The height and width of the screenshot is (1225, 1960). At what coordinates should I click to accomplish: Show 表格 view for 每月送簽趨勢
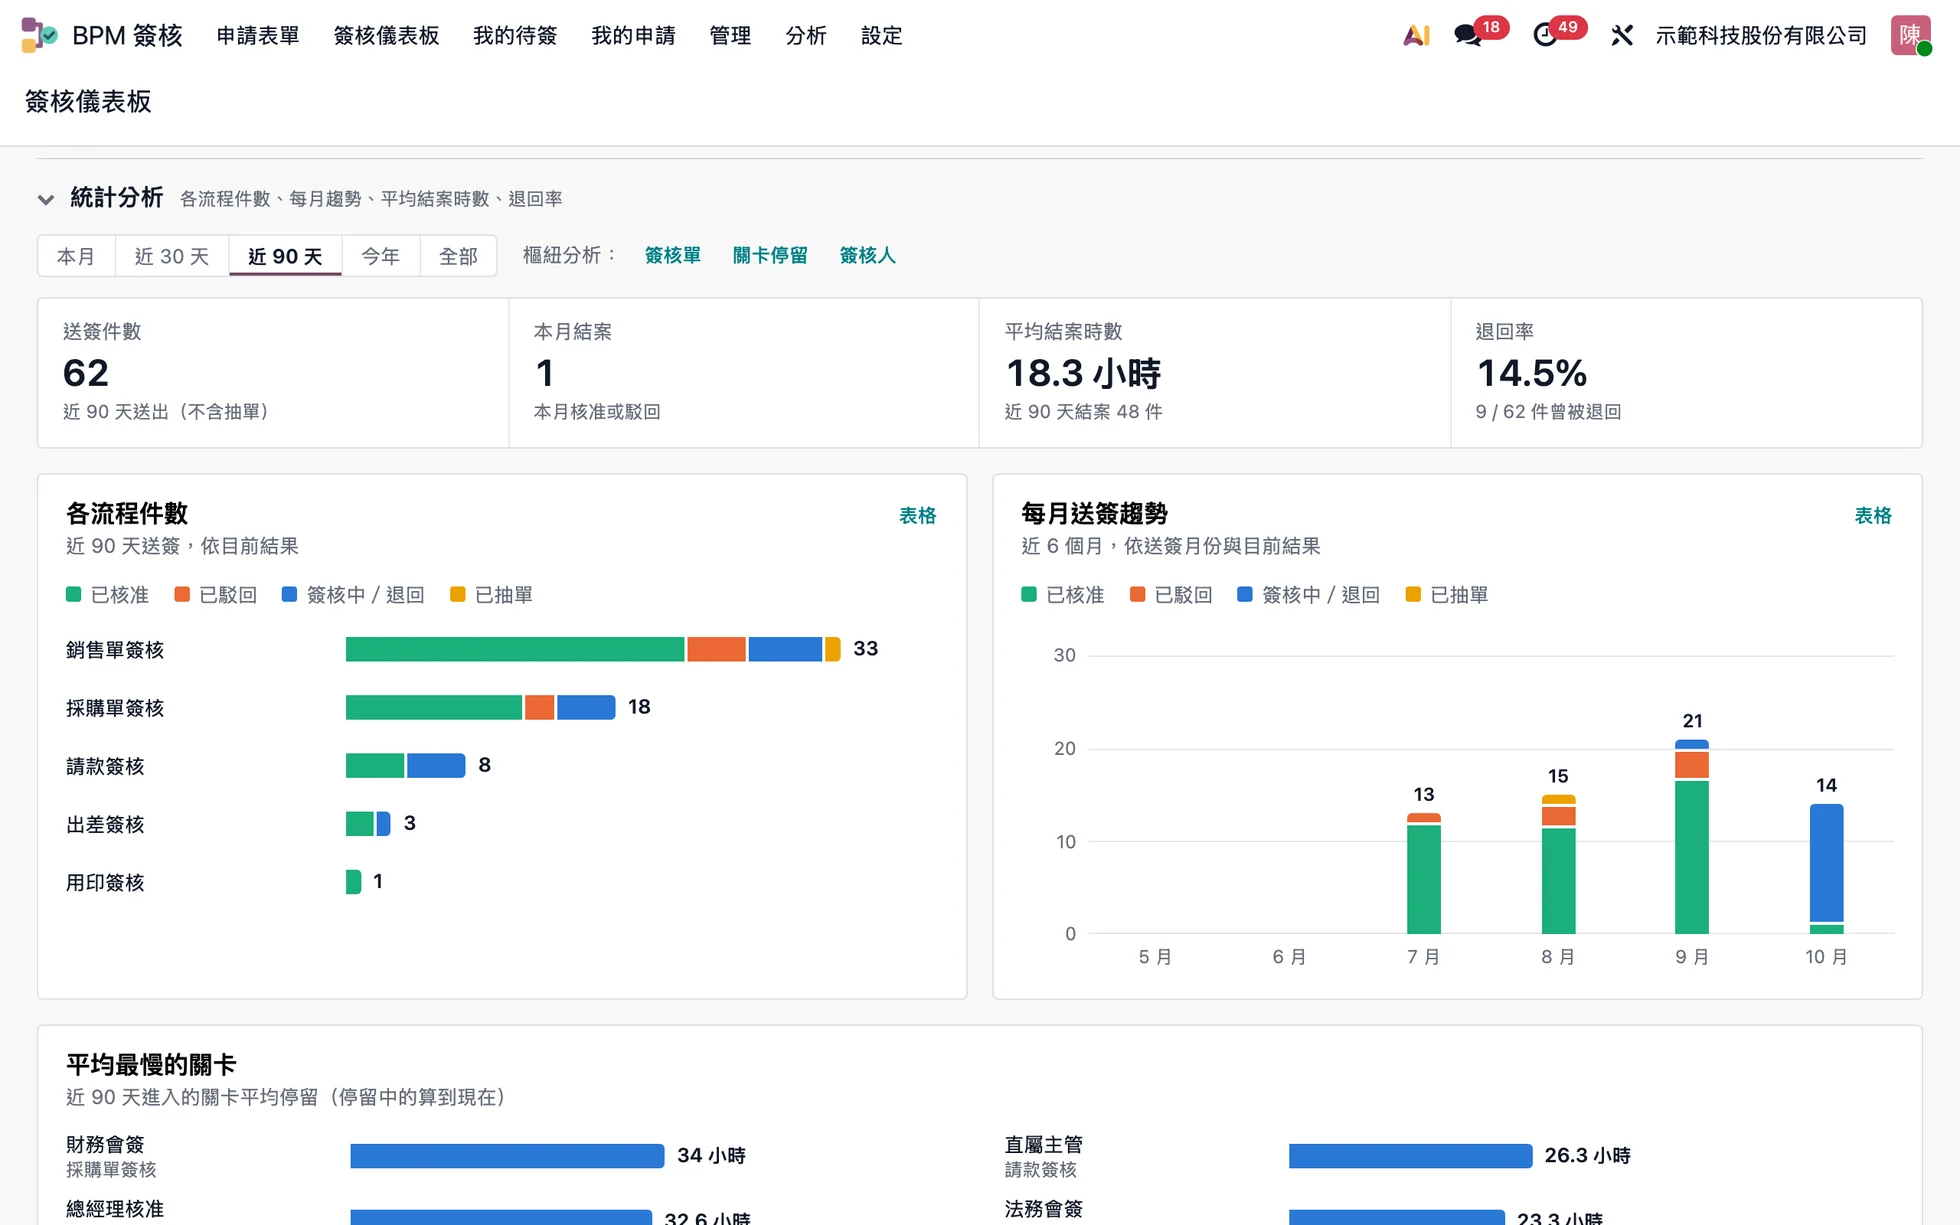[1873, 516]
